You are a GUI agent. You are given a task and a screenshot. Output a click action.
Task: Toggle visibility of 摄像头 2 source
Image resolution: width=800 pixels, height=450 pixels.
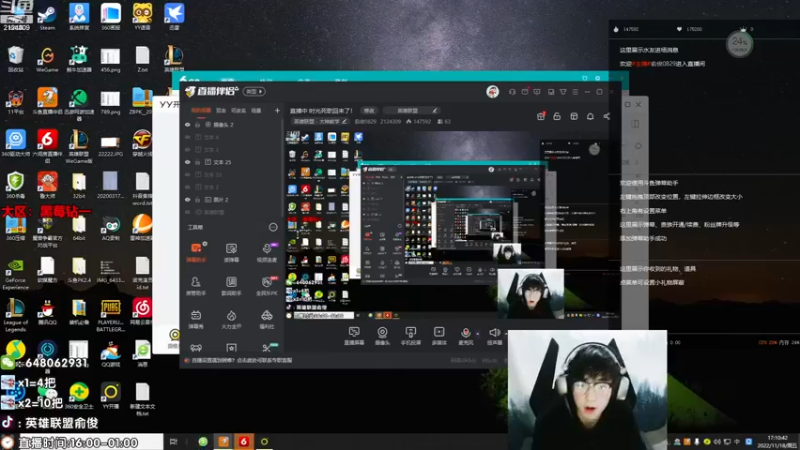click(188, 124)
